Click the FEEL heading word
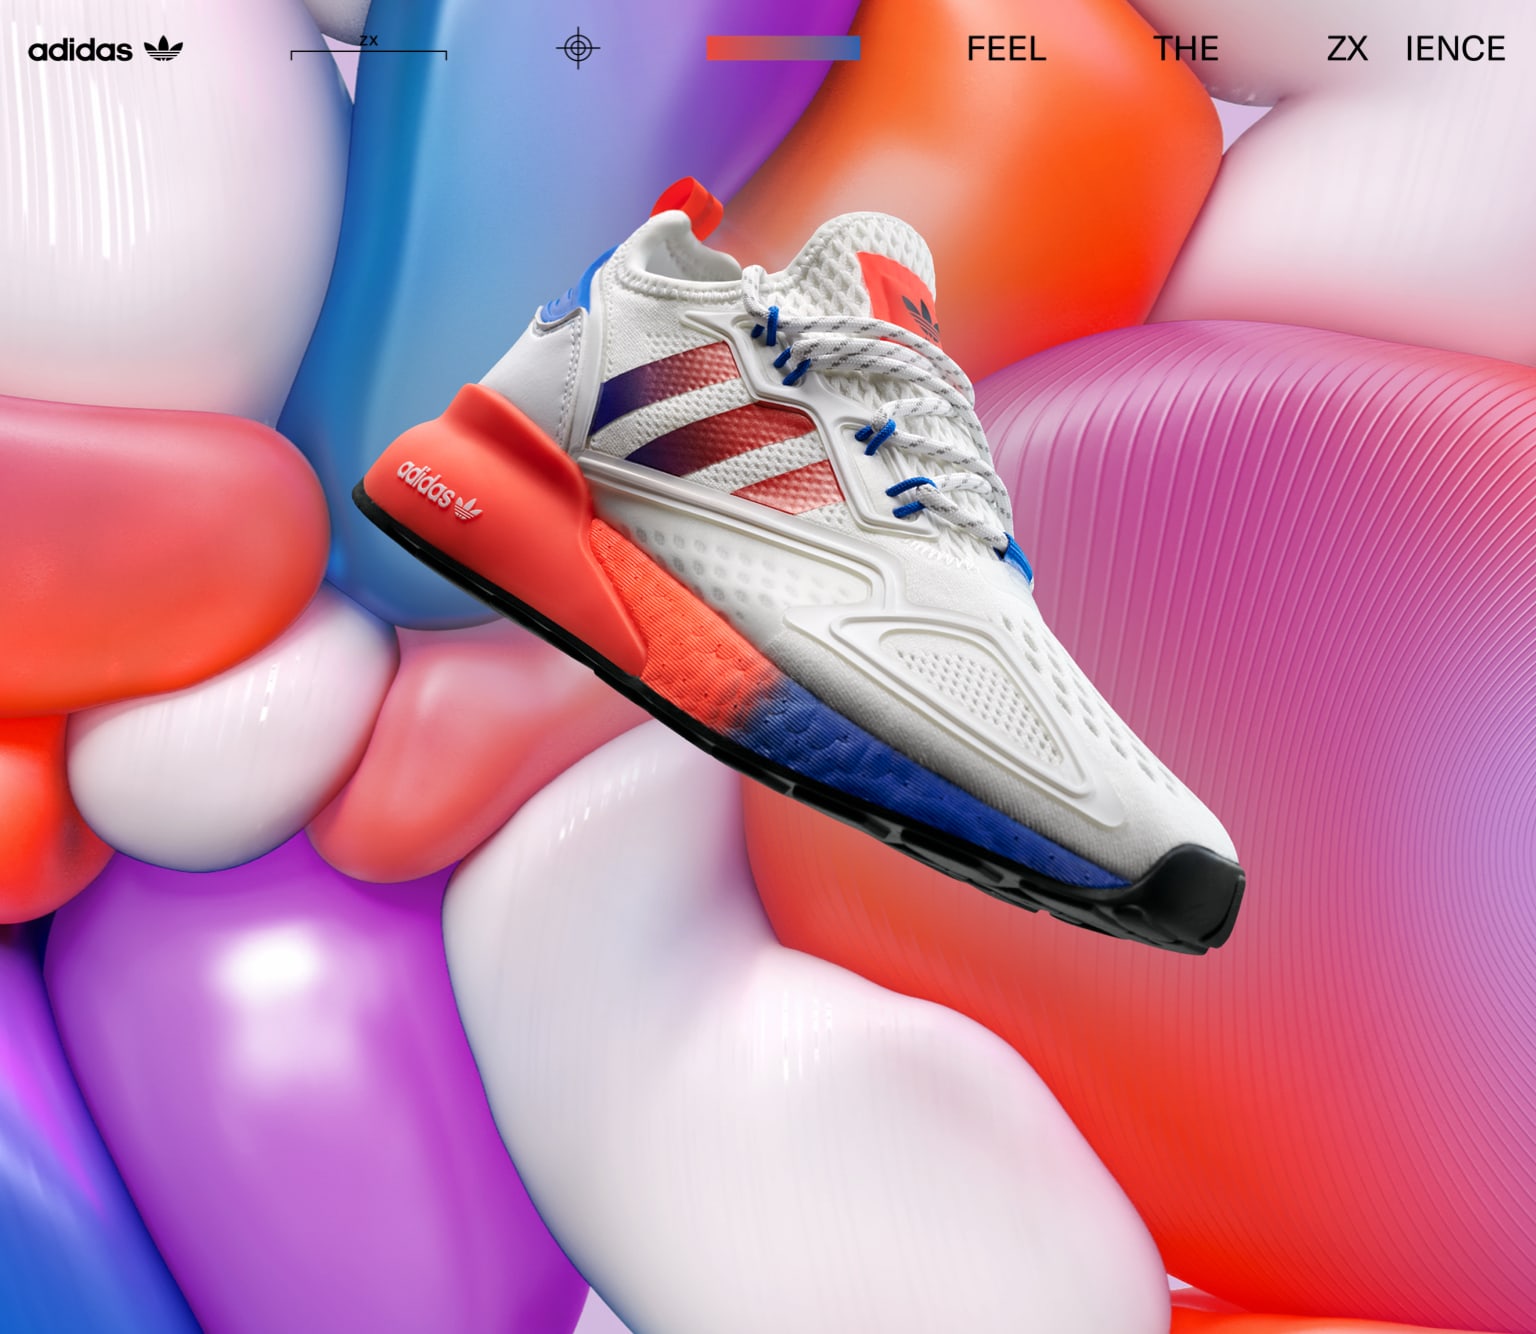This screenshot has height=1334, width=1536. click(1006, 48)
